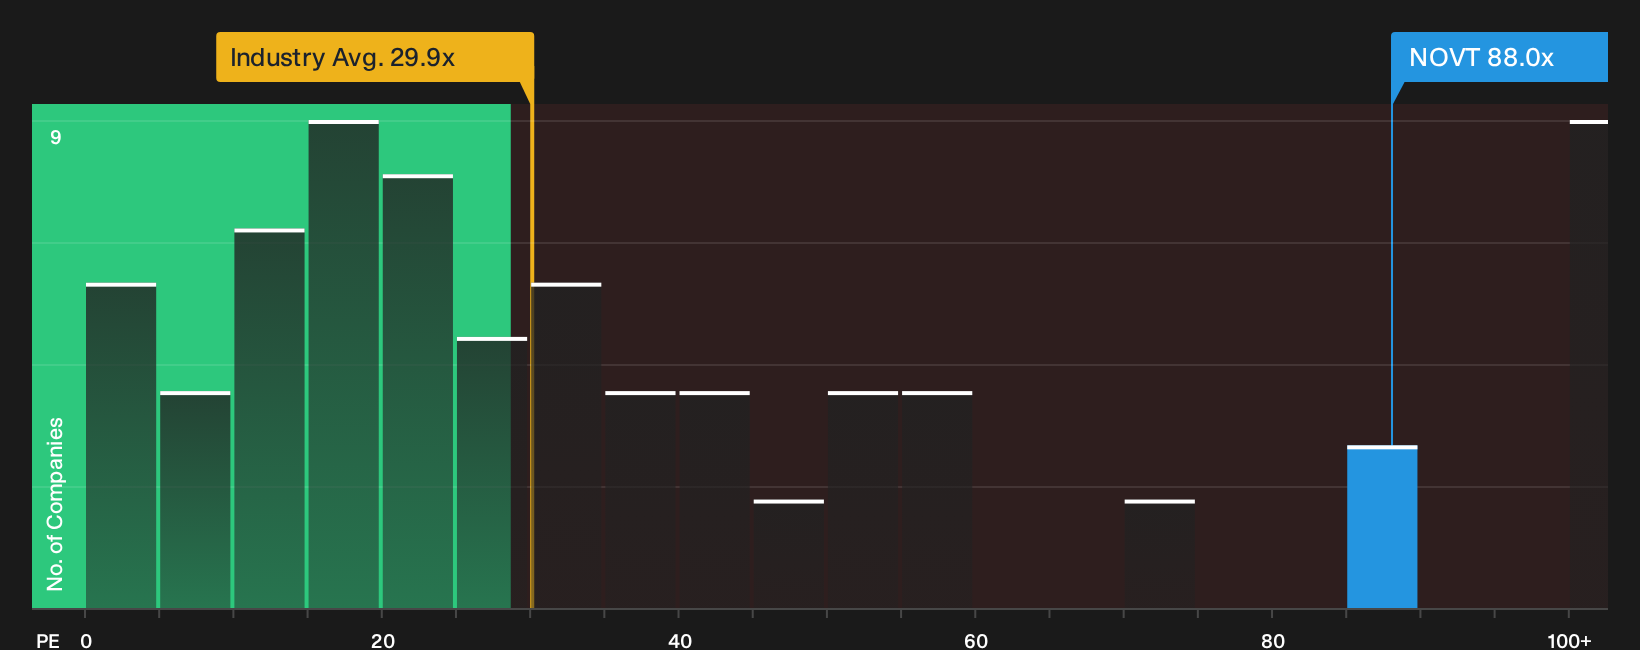1640x650 pixels.
Task: Select the blue NOVT histogram bar
Action: (1382, 527)
